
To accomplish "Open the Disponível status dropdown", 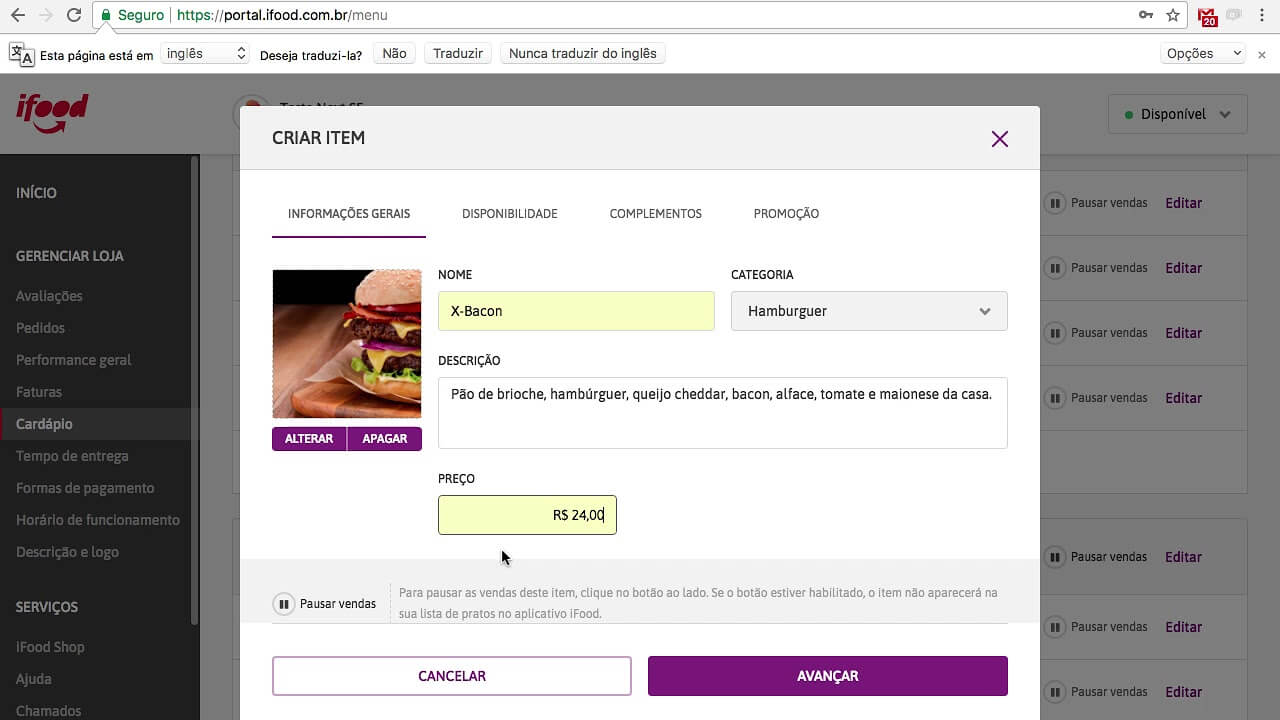I will coord(1178,114).
